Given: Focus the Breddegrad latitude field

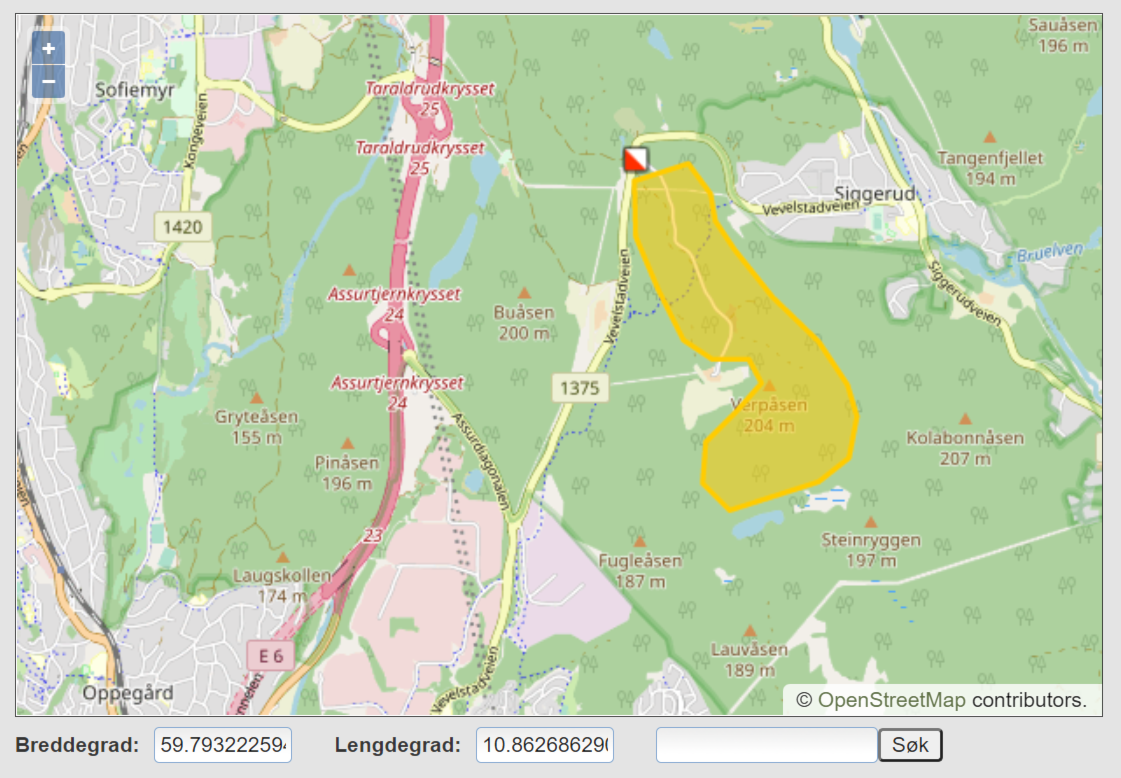Looking at the screenshot, I should pyautogui.click(x=222, y=745).
